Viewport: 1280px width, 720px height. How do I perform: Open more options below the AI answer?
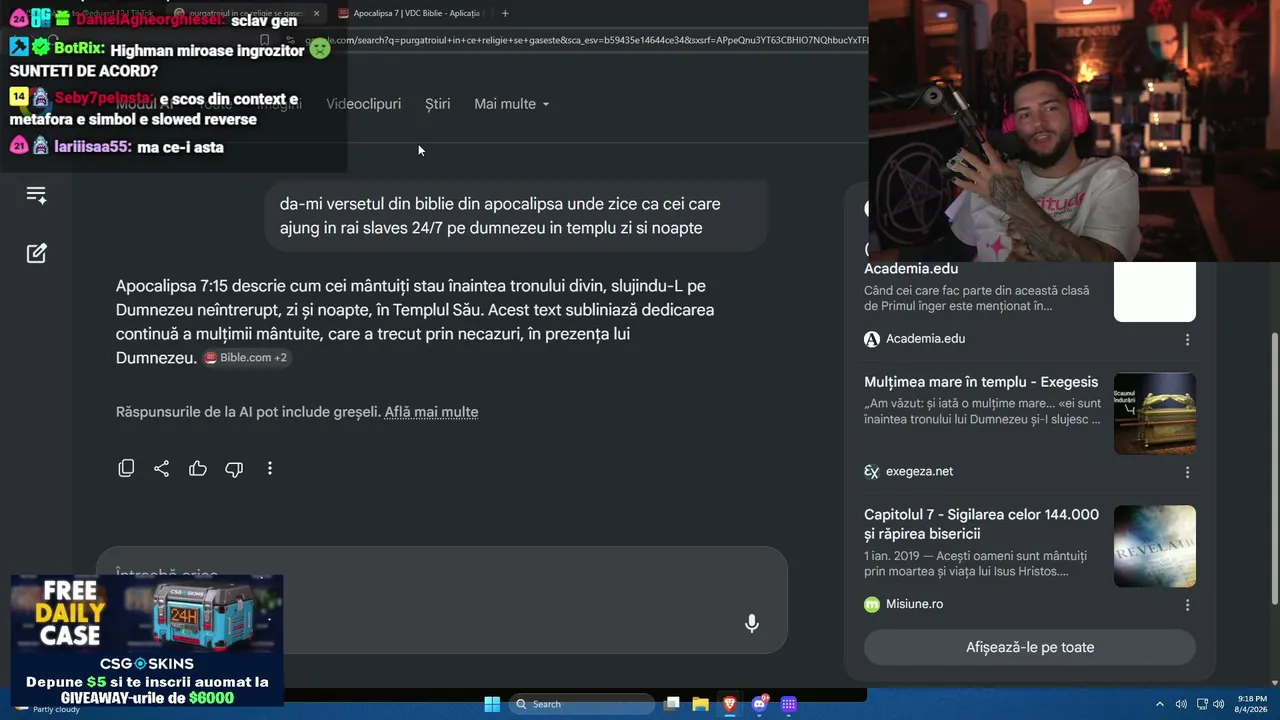click(270, 468)
